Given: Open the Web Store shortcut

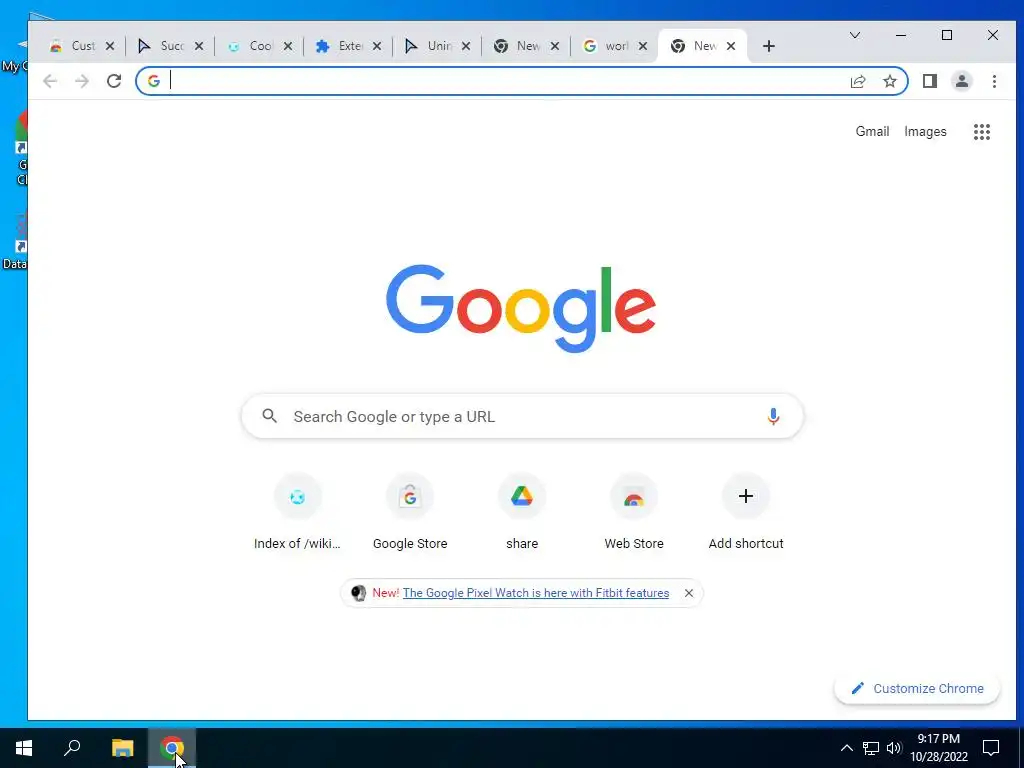Looking at the screenshot, I should tap(633, 513).
